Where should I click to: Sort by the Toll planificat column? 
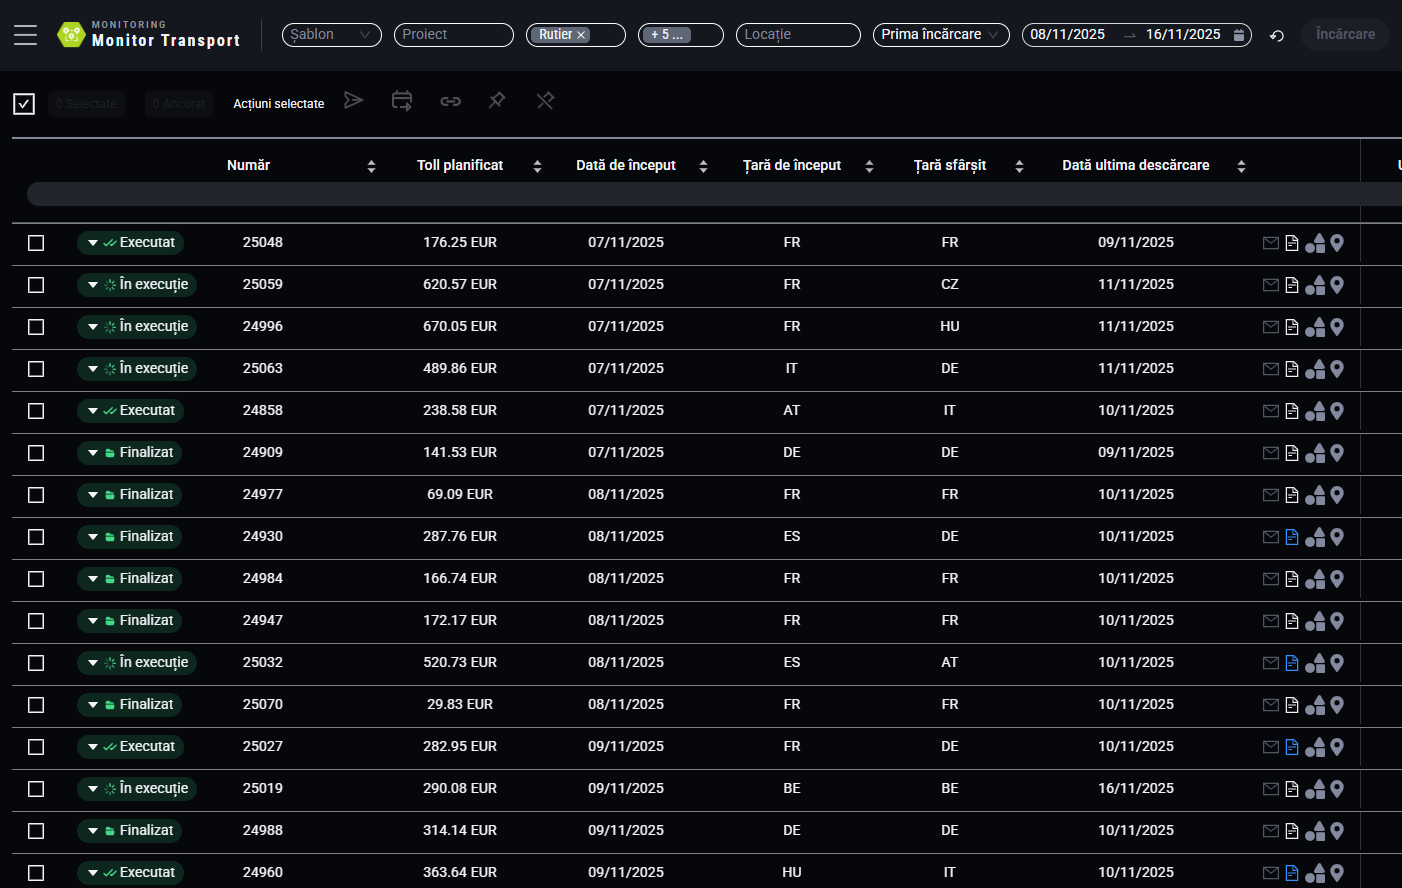[x=537, y=165]
